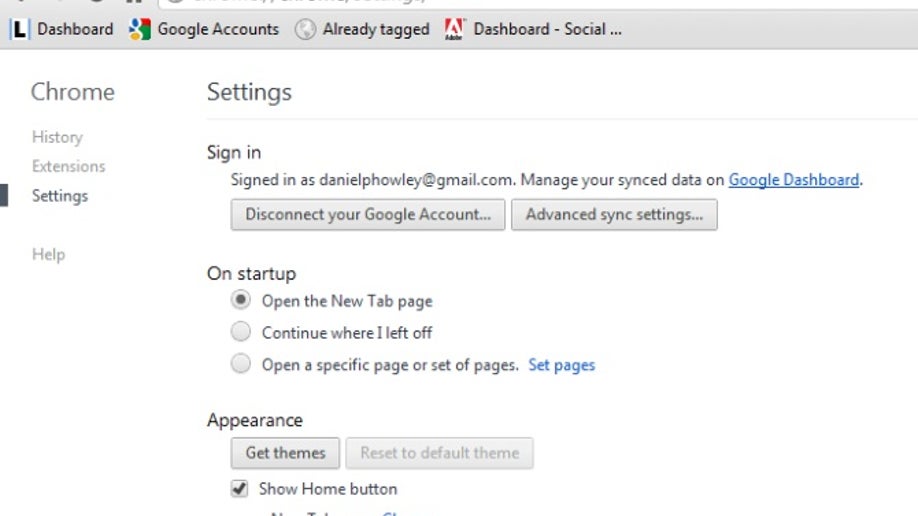918x516 pixels.
Task: Click Disconnect your Google Account button
Action: pyautogui.click(x=368, y=214)
